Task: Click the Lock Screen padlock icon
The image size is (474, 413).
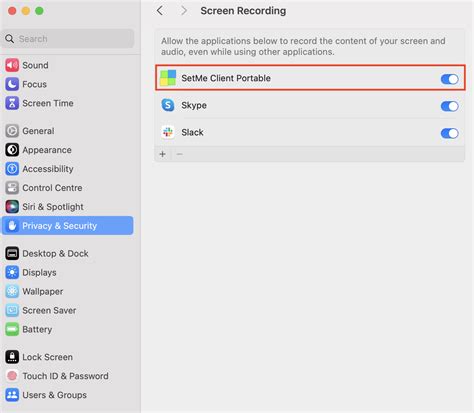Action: pyautogui.click(x=12, y=357)
